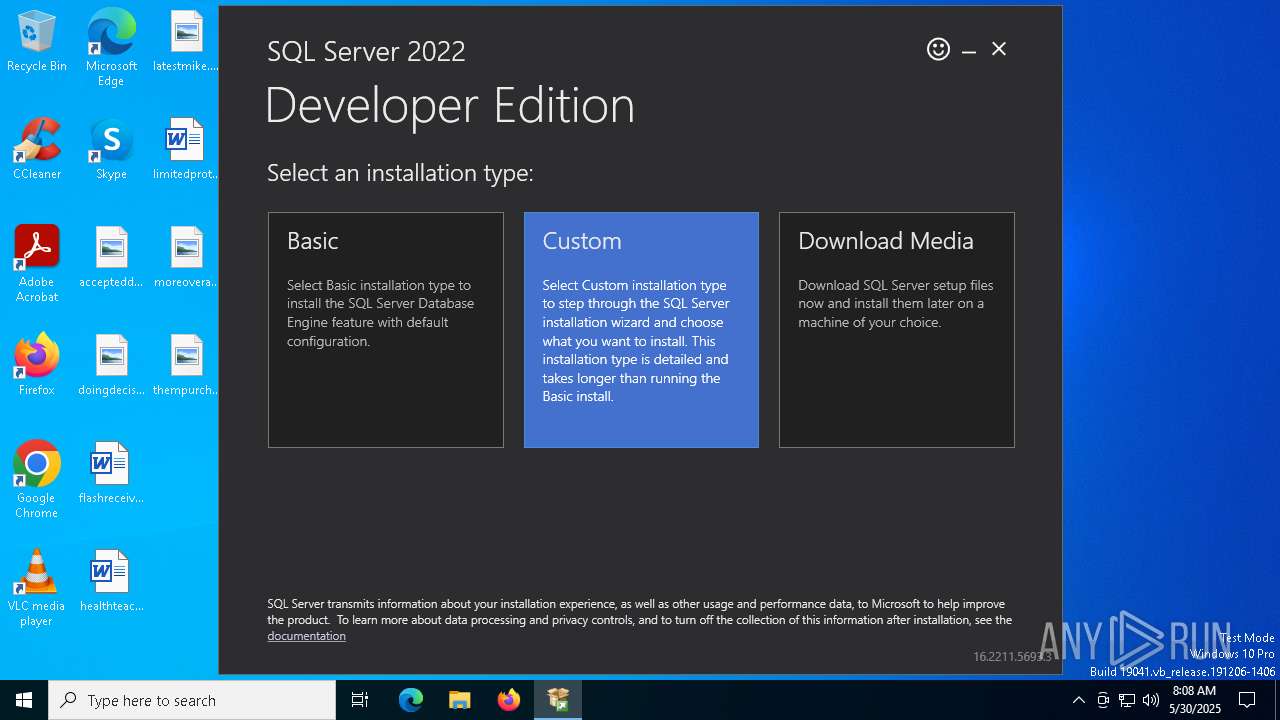Open the documentation link
Image resolution: width=1280 pixels, height=720 pixels.
pyautogui.click(x=306, y=636)
